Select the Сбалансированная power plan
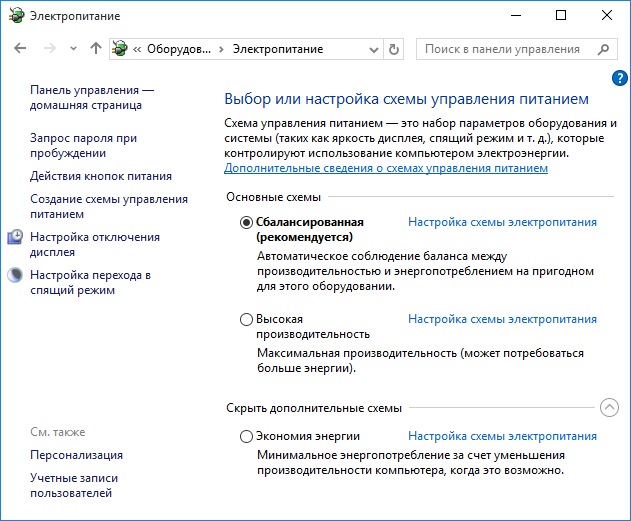631x521 pixels. tap(246, 223)
